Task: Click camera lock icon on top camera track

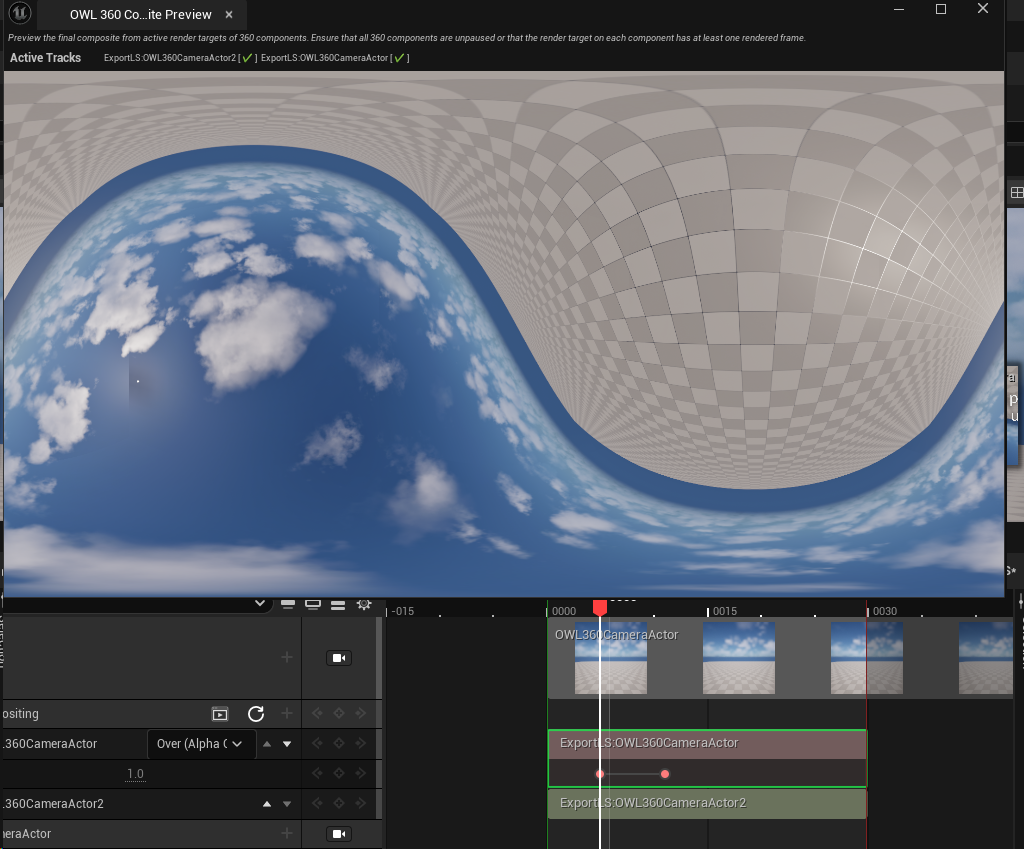Action: click(339, 658)
